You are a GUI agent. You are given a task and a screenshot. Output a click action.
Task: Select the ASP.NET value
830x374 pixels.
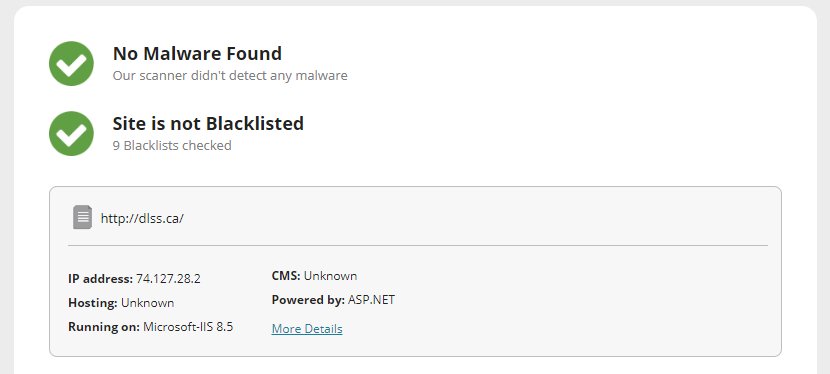pyautogui.click(x=371, y=300)
